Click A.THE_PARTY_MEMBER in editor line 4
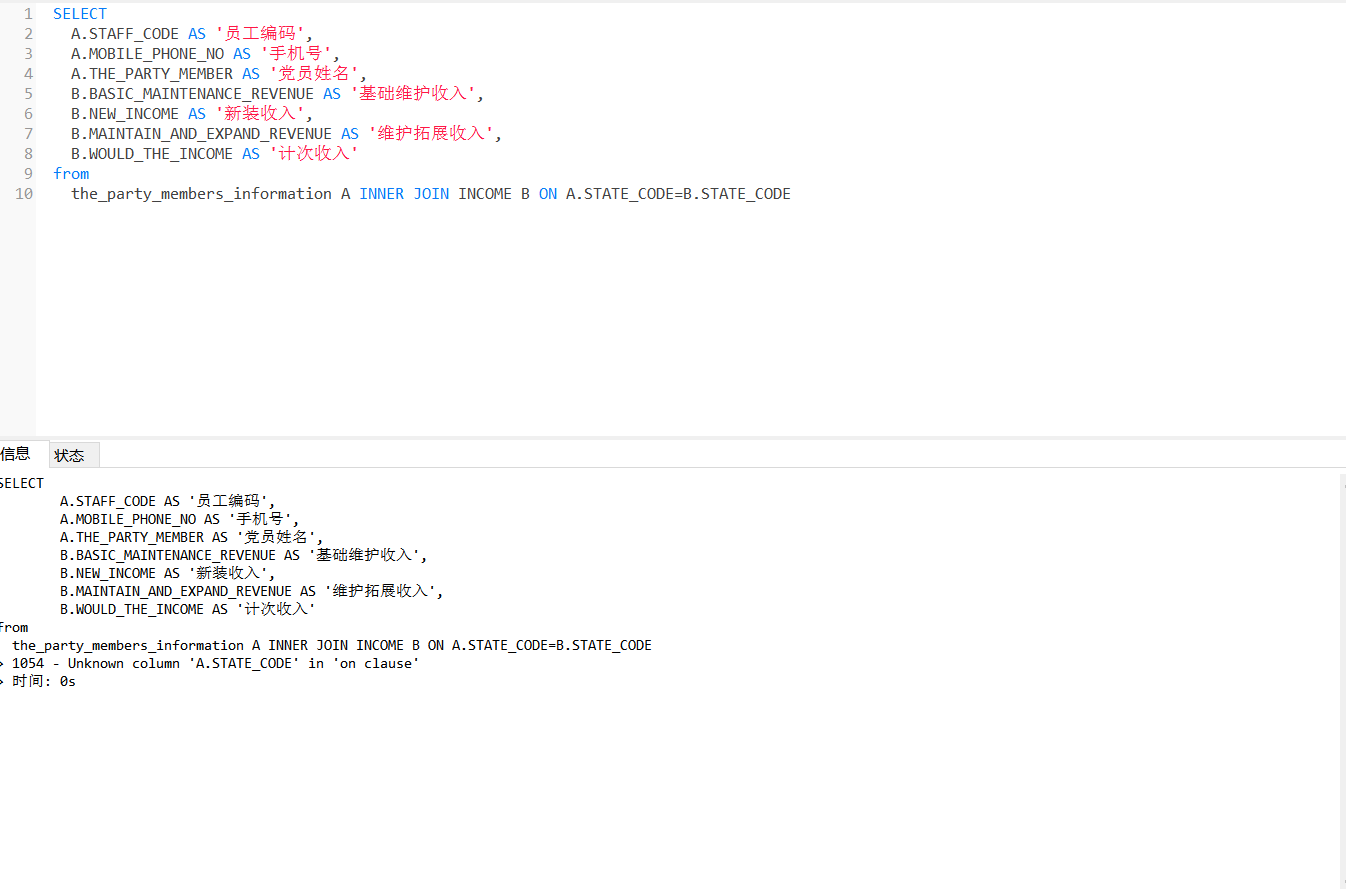The image size is (1346, 889). point(152,74)
